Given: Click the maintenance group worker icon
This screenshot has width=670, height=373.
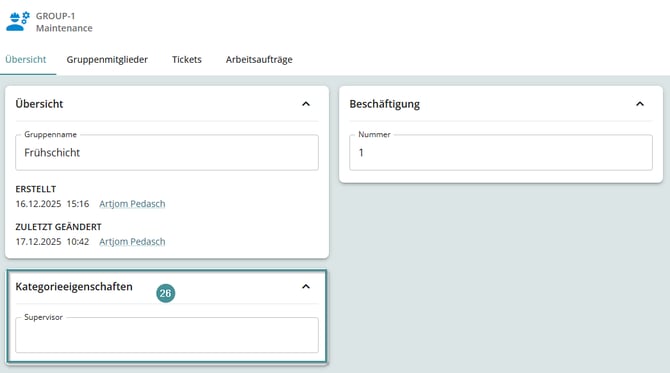Looking at the screenshot, I should pos(18,22).
